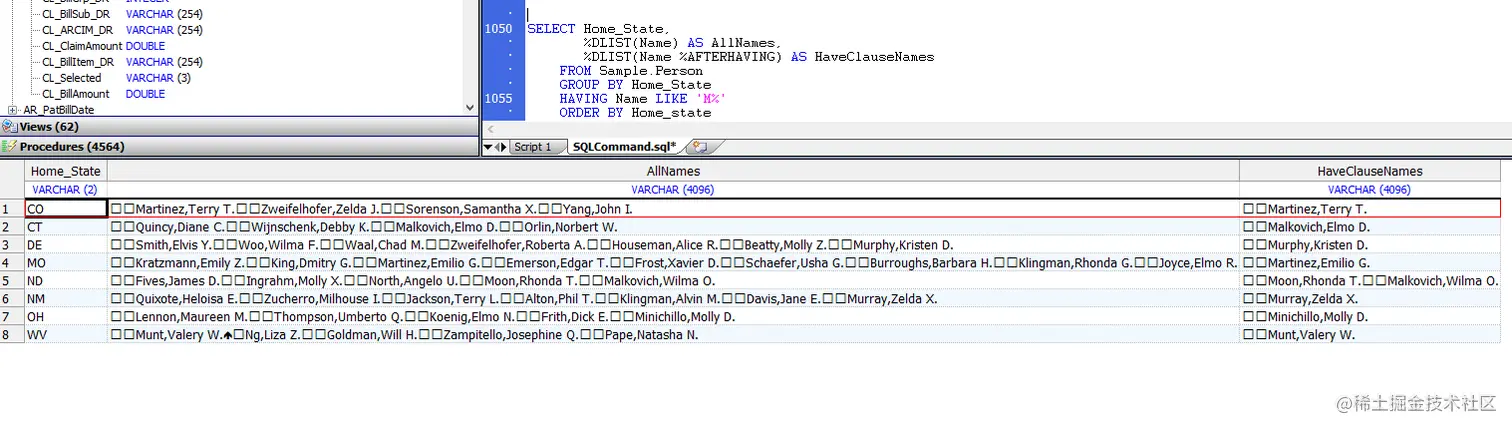Viewport: 1512px width, 429px height.
Task: Select result row number 6
Action: point(12,299)
